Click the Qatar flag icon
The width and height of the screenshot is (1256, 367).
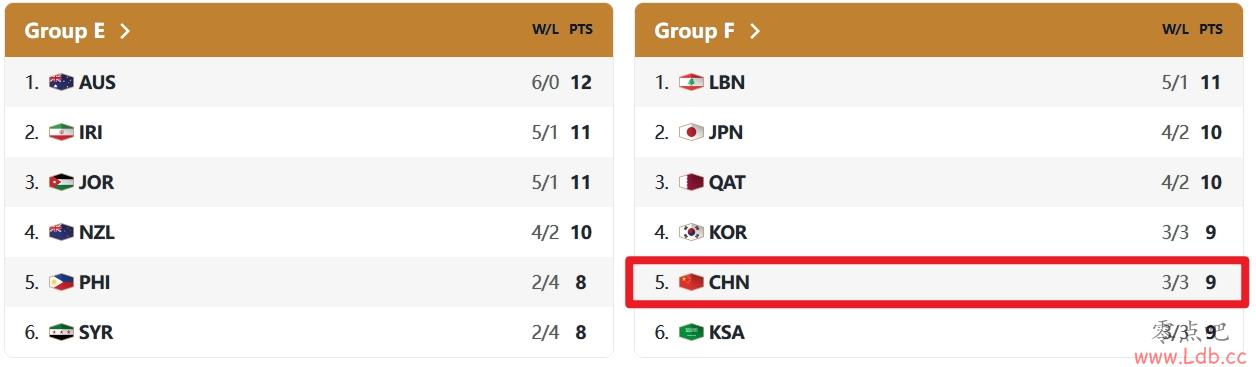pyautogui.click(x=691, y=182)
